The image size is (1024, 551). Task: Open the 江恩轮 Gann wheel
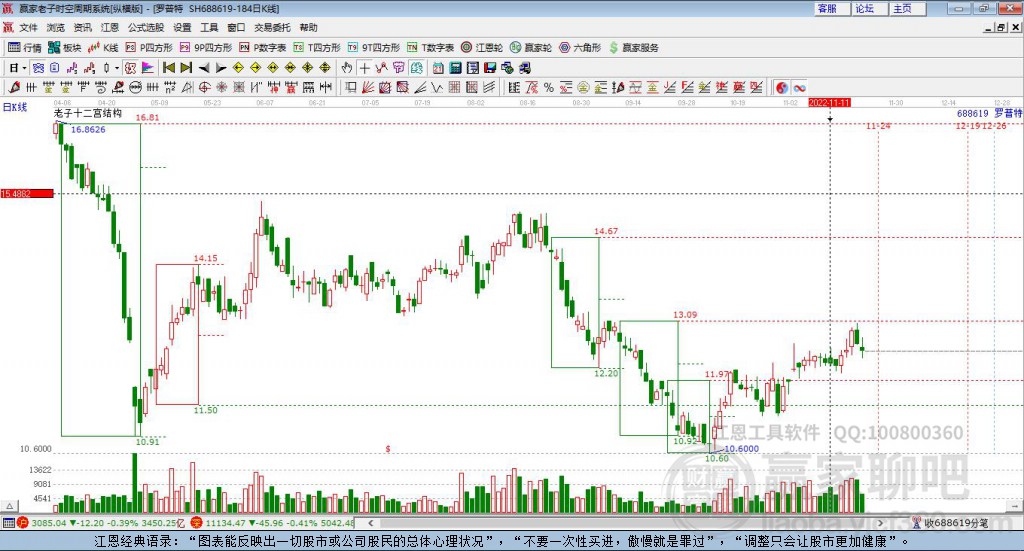click(481, 48)
